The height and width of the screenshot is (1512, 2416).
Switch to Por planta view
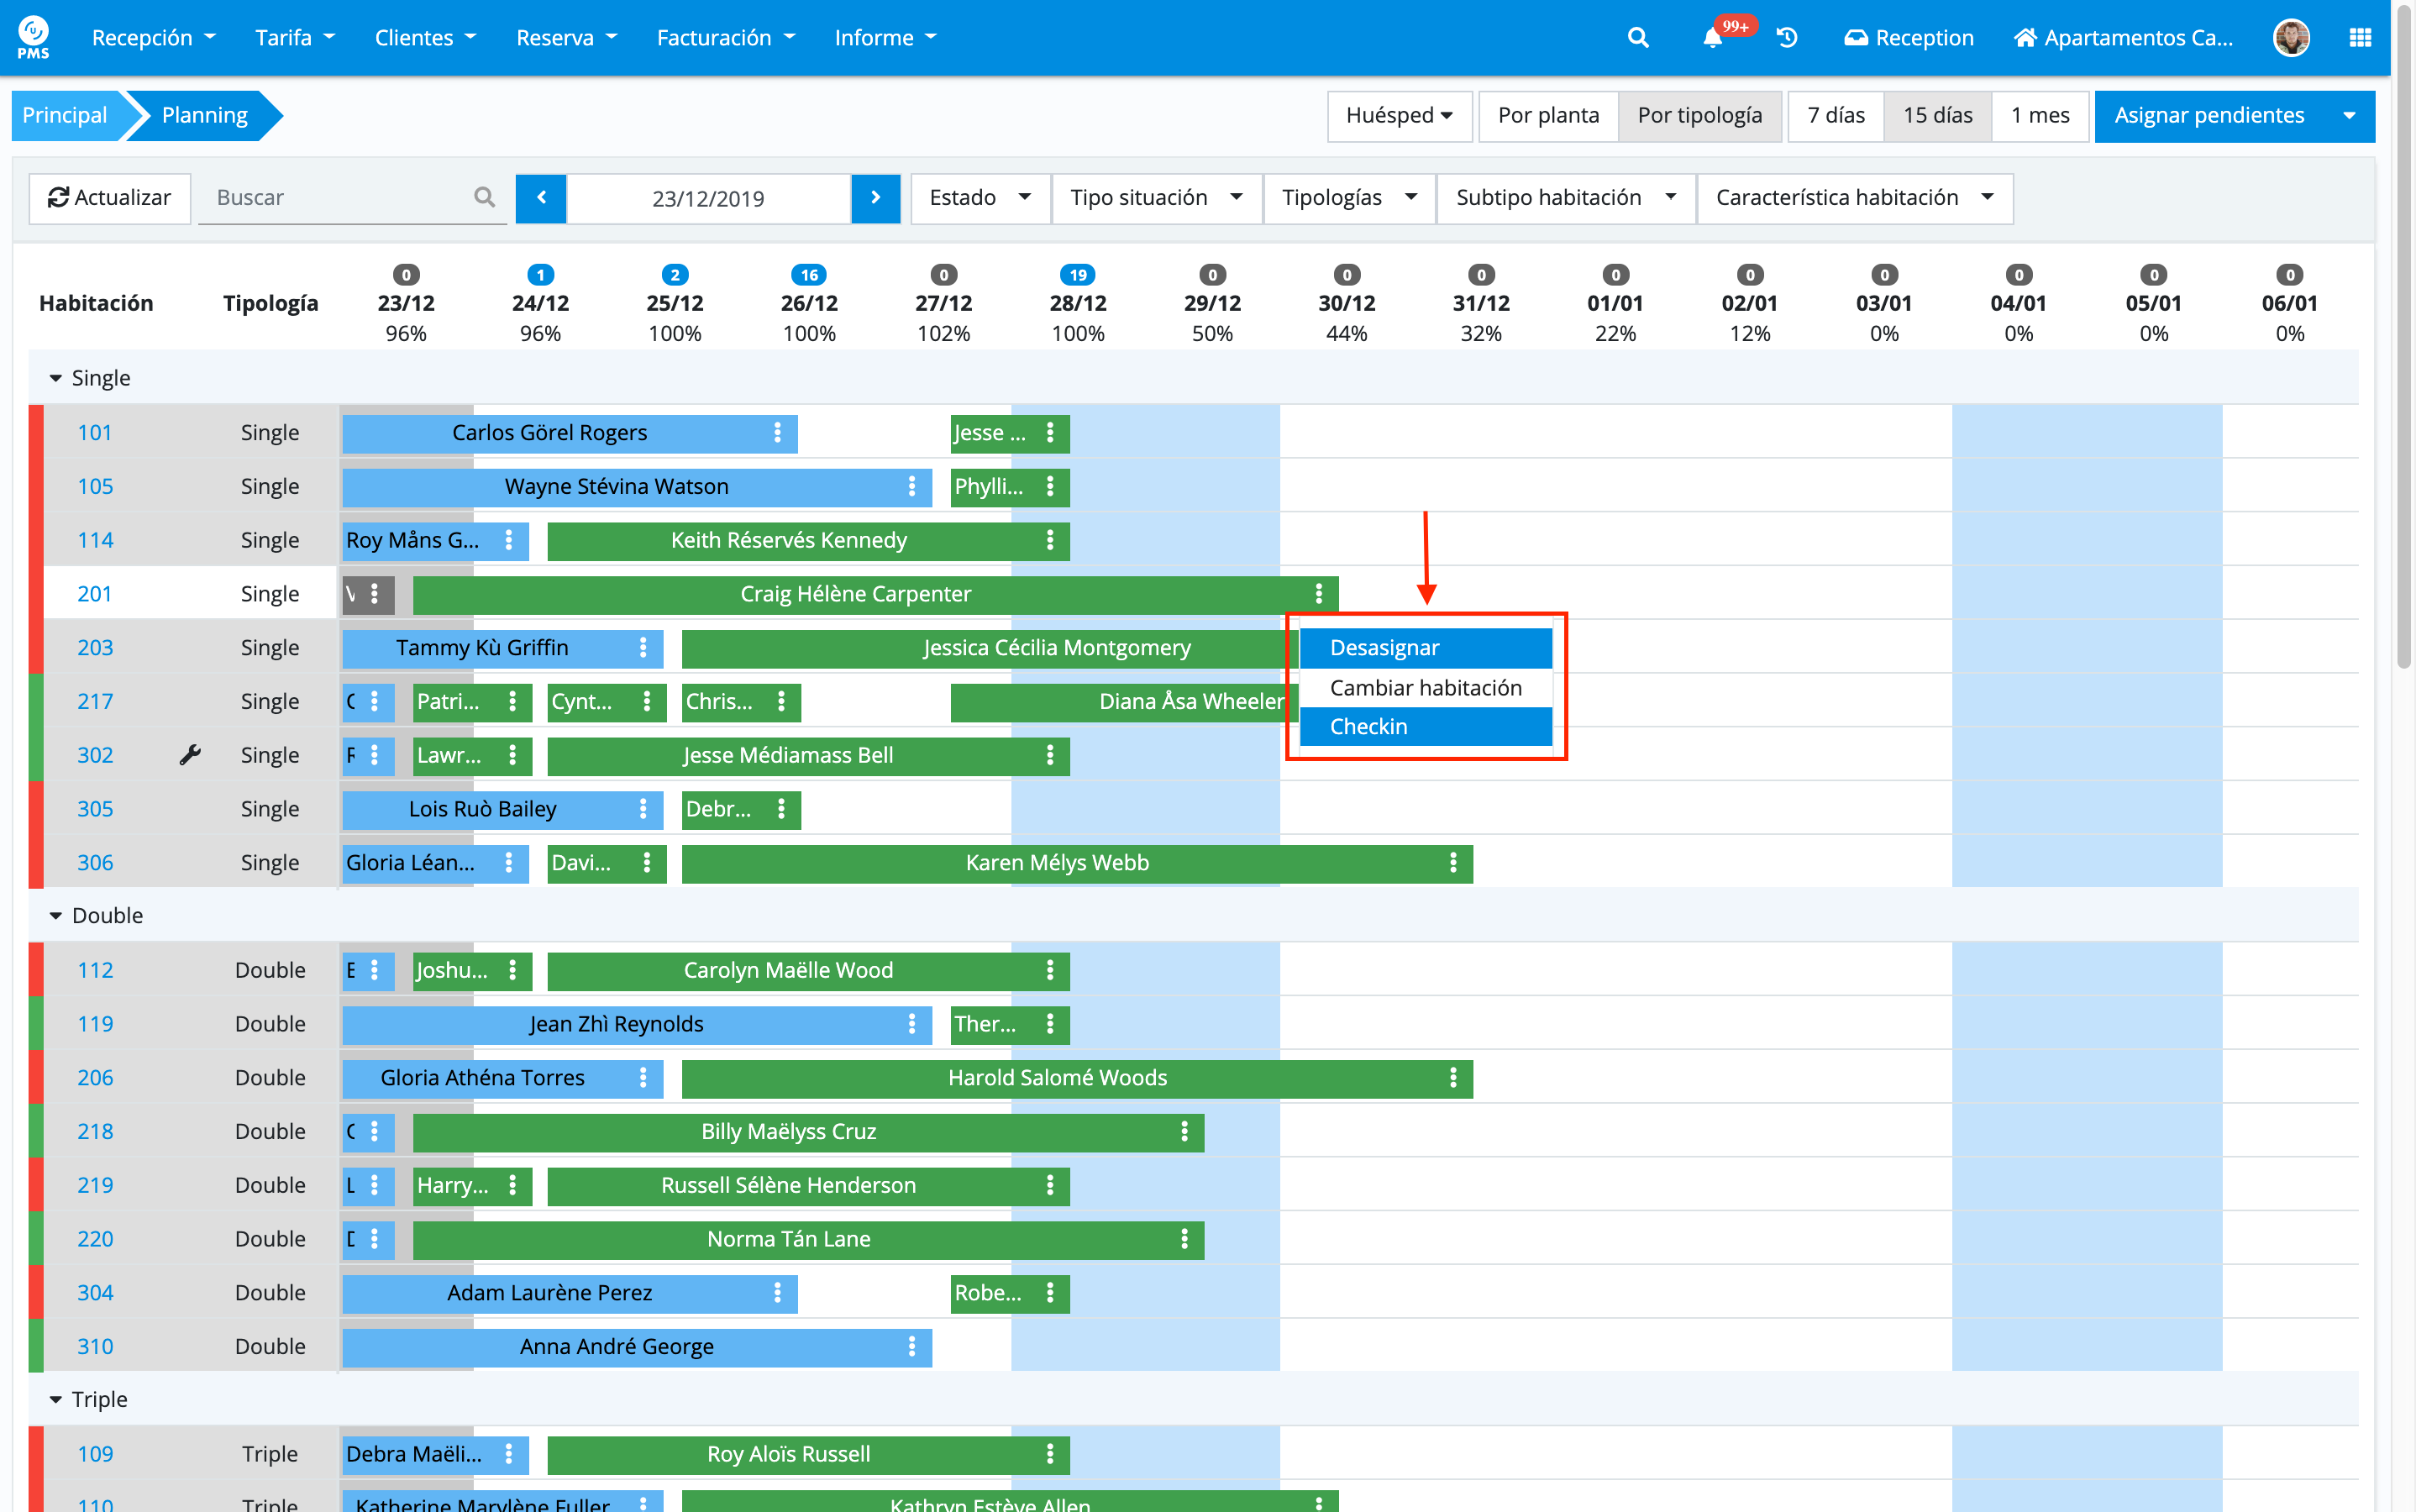point(1547,116)
